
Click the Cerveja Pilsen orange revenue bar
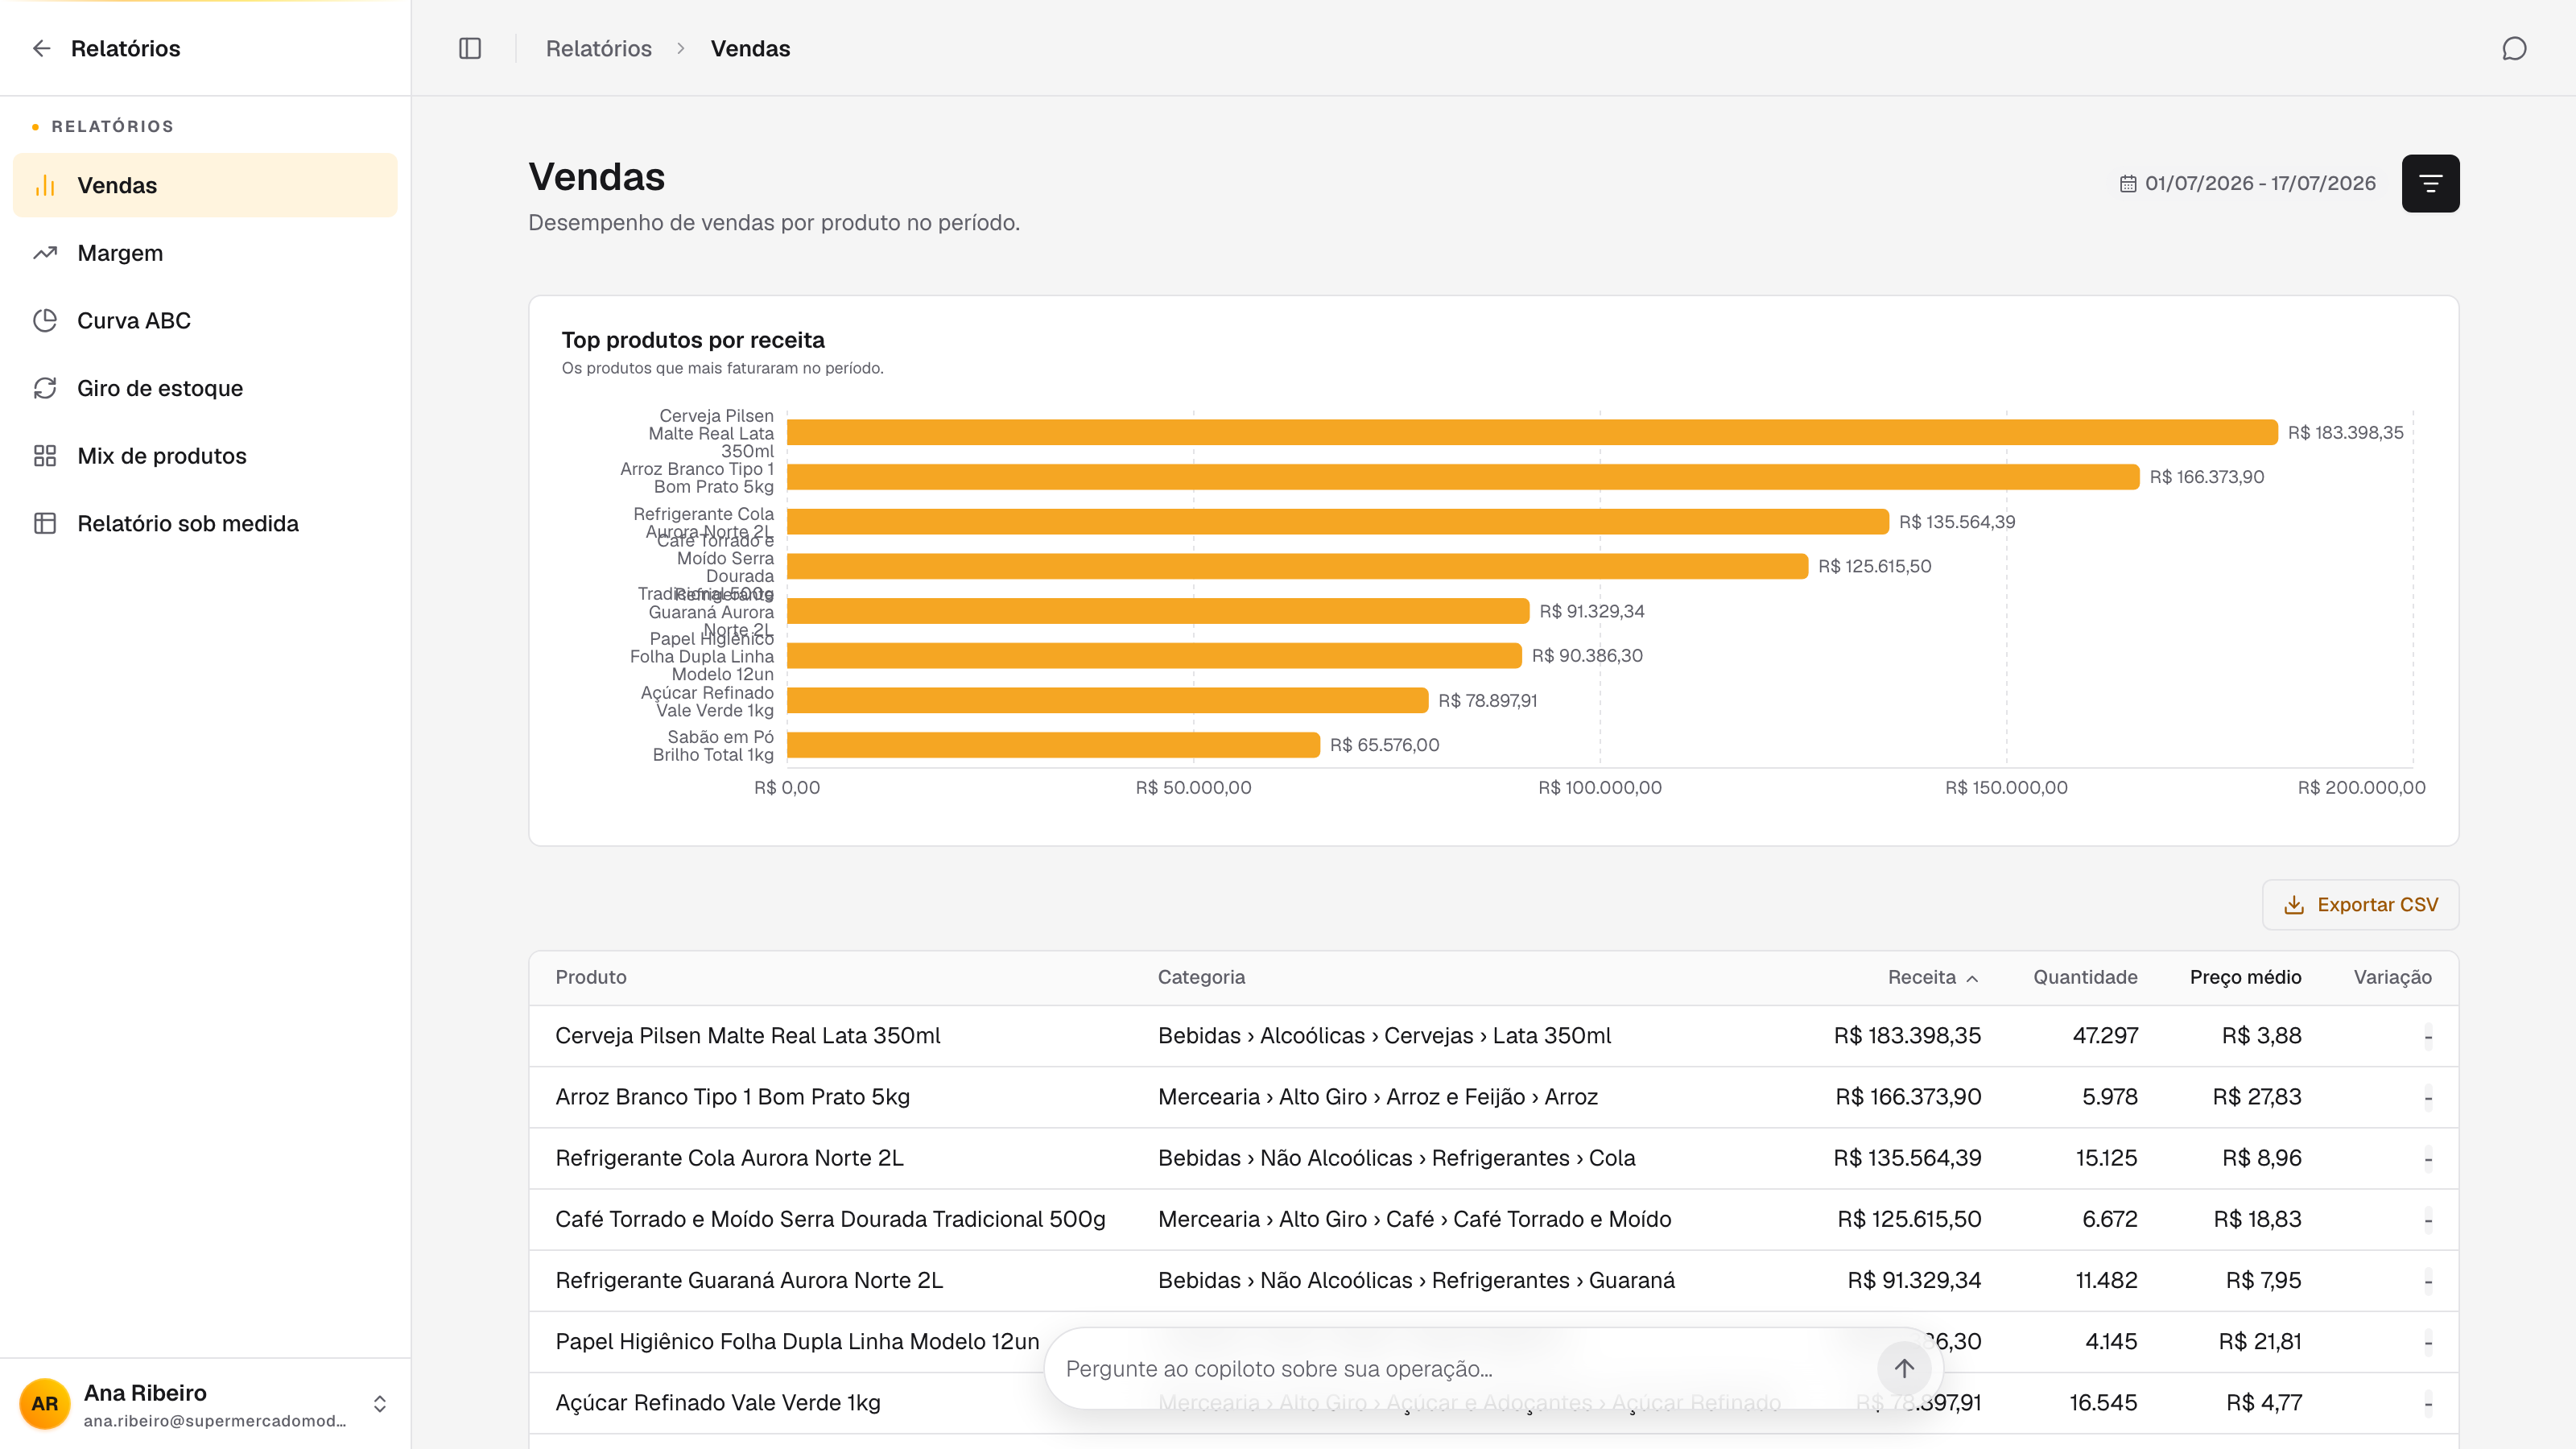[x=1532, y=432]
